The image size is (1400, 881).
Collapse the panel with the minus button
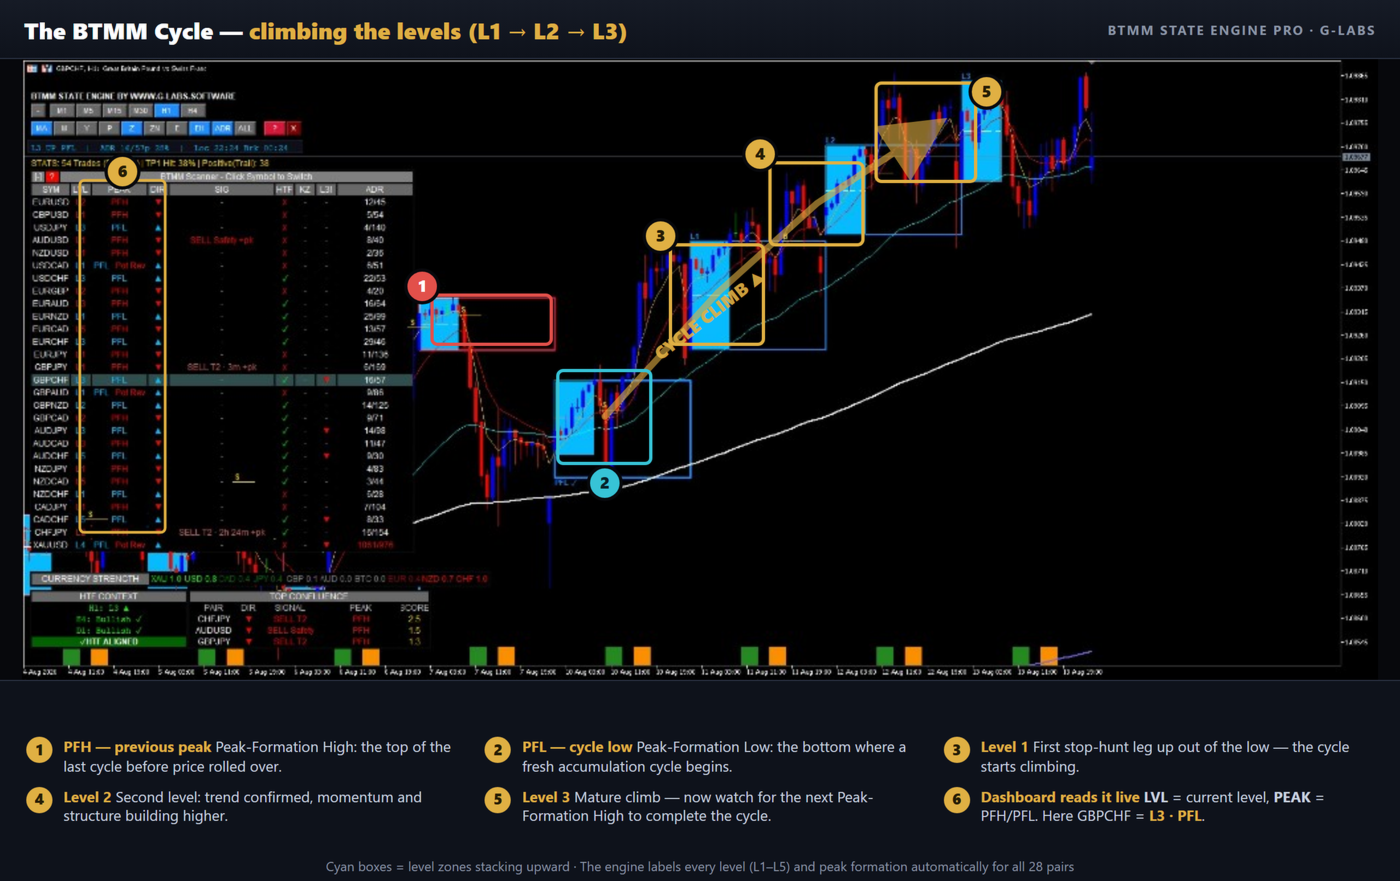[38, 111]
